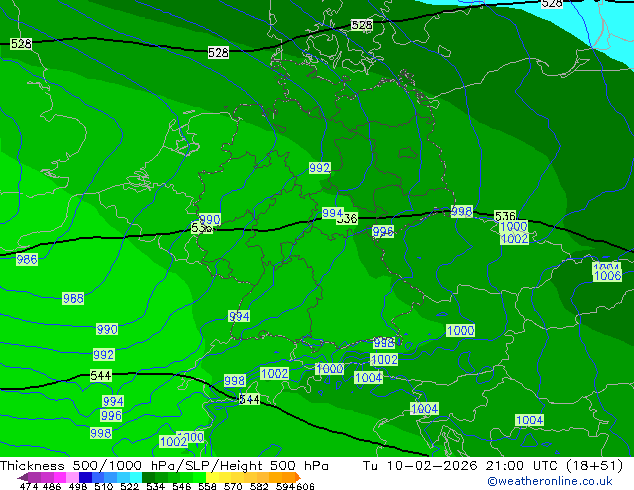Image resolution: width=634 pixels, height=490 pixels.
Task: Click the forecast time 'Tu 10-02-2026 21:00 UTC (18+51)'
Action: pos(493,466)
